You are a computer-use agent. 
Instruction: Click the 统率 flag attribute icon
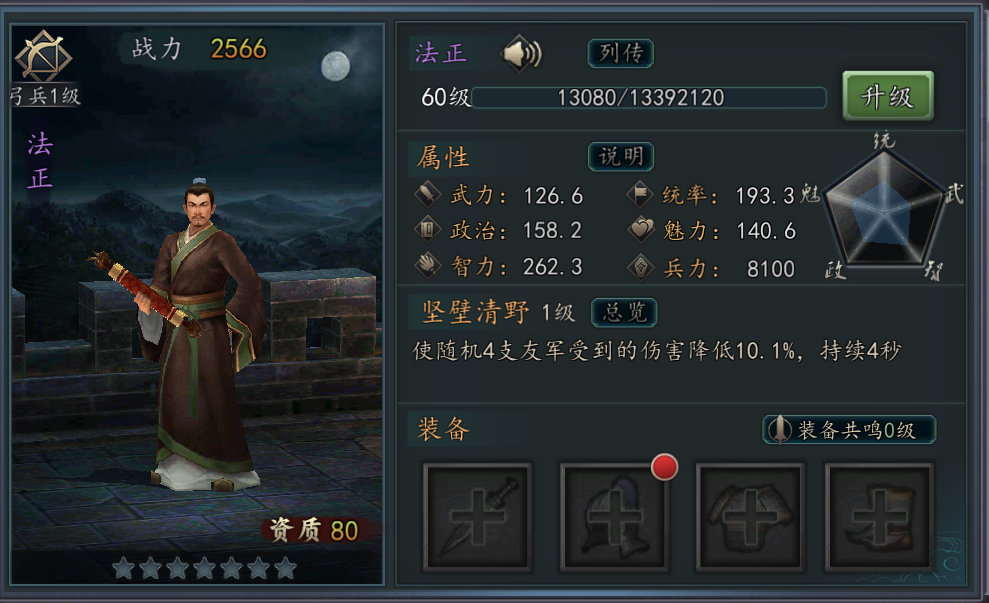click(640, 194)
